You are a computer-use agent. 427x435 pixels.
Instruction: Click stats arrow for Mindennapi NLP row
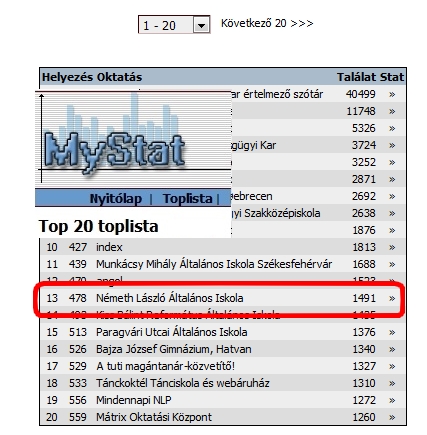click(x=392, y=400)
